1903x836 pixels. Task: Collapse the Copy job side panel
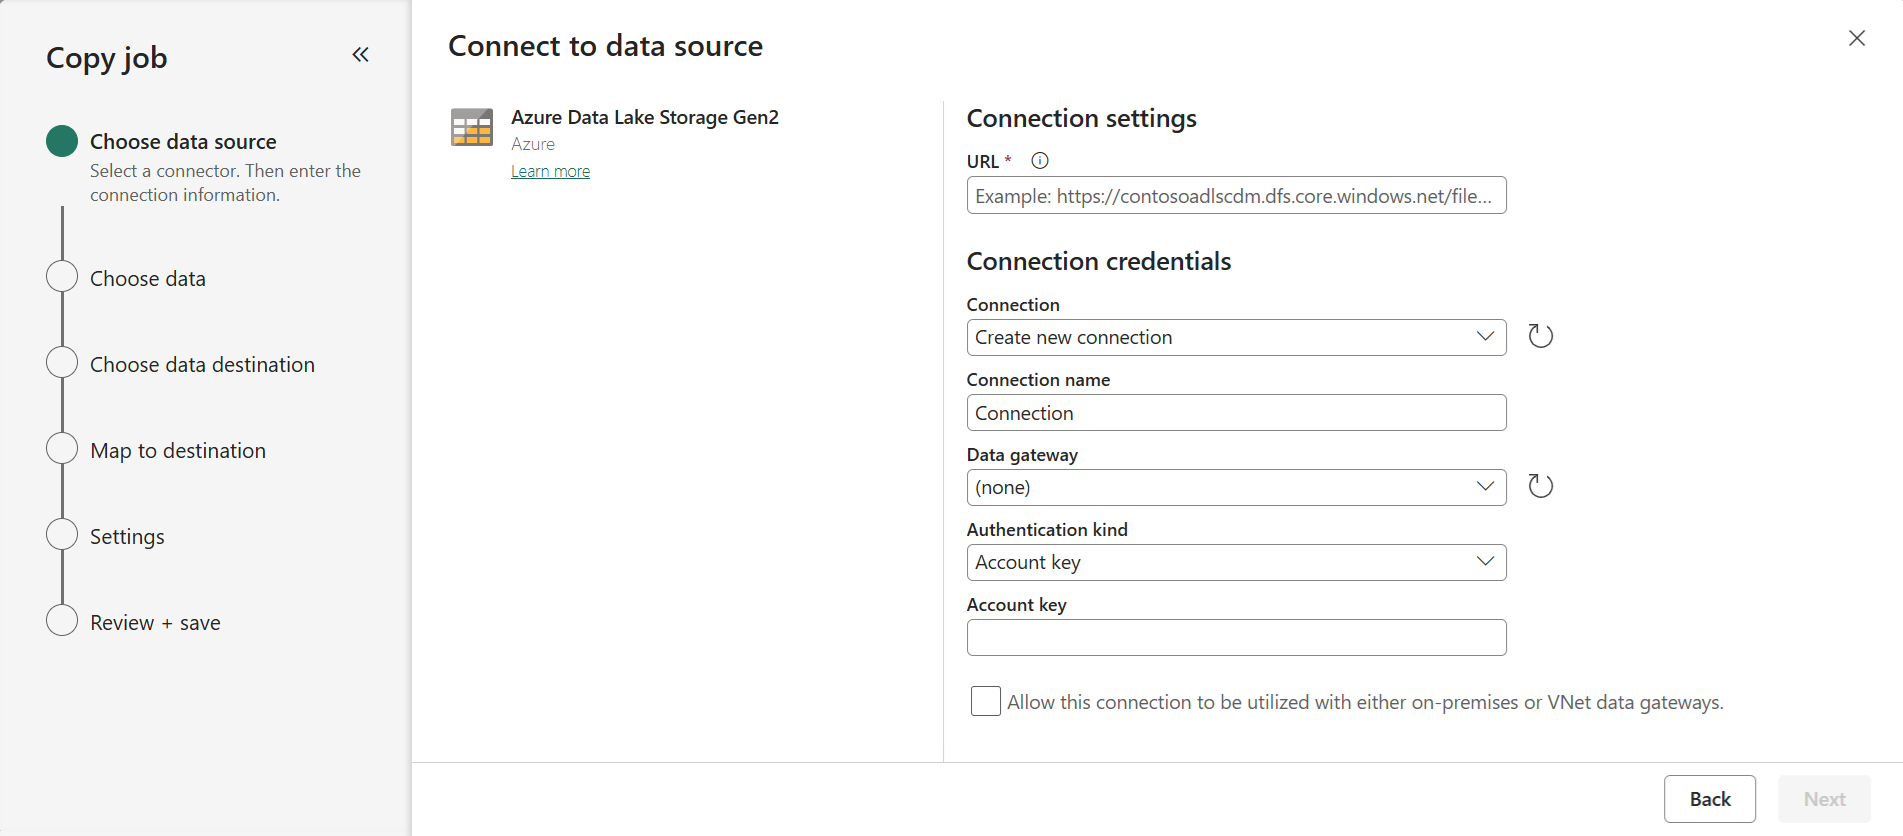click(x=360, y=55)
